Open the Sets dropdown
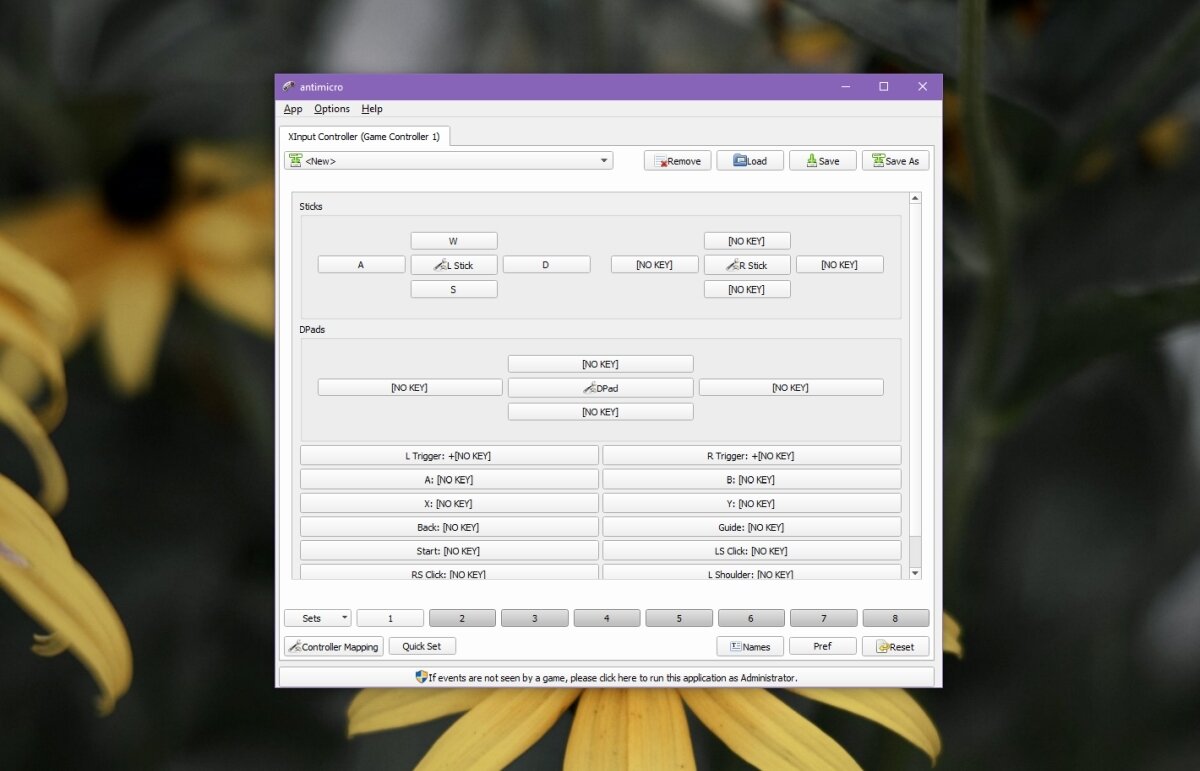The height and width of the screenshot is (771, 1200). [317, 617]
